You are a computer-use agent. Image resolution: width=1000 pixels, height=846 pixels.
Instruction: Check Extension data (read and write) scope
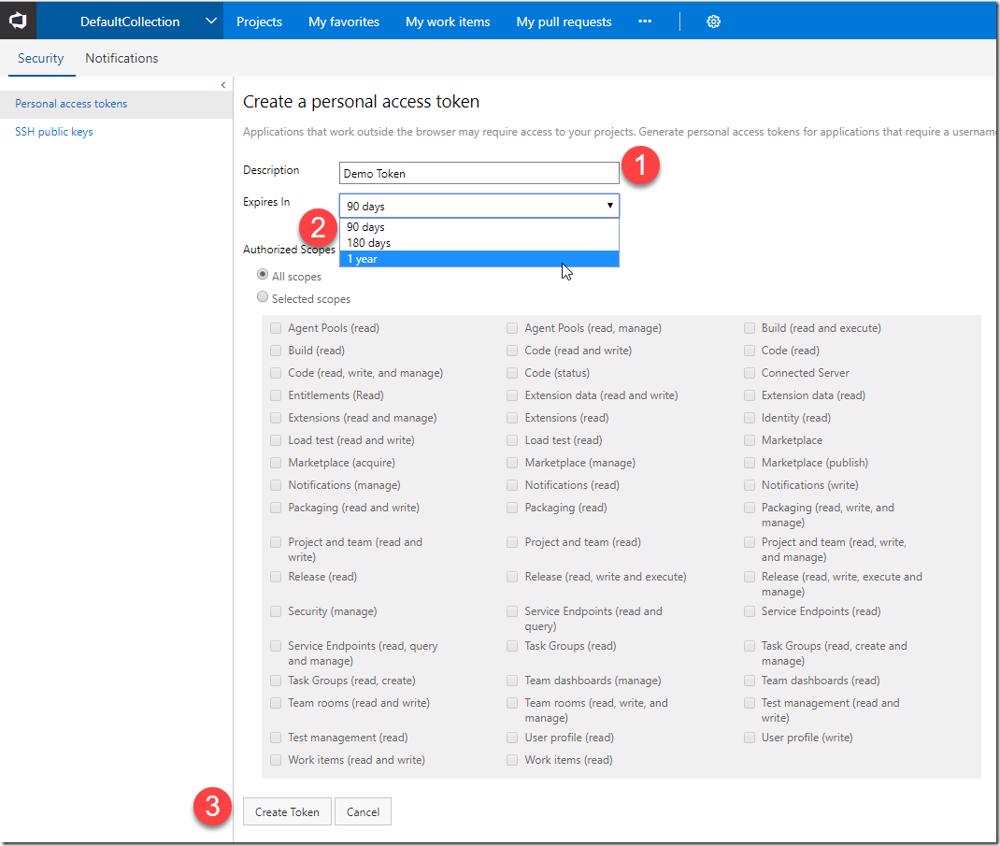click(x=511, y=395)
